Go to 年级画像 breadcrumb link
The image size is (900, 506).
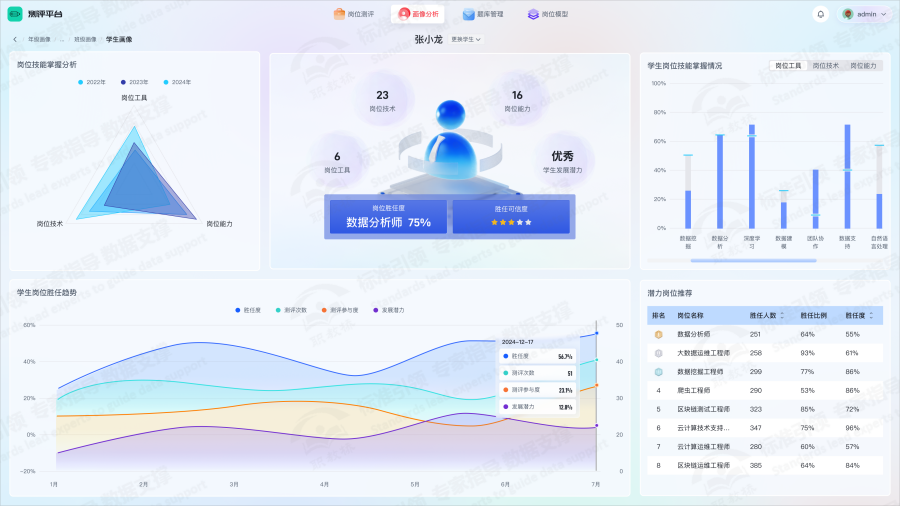click(x=38, y=39)
